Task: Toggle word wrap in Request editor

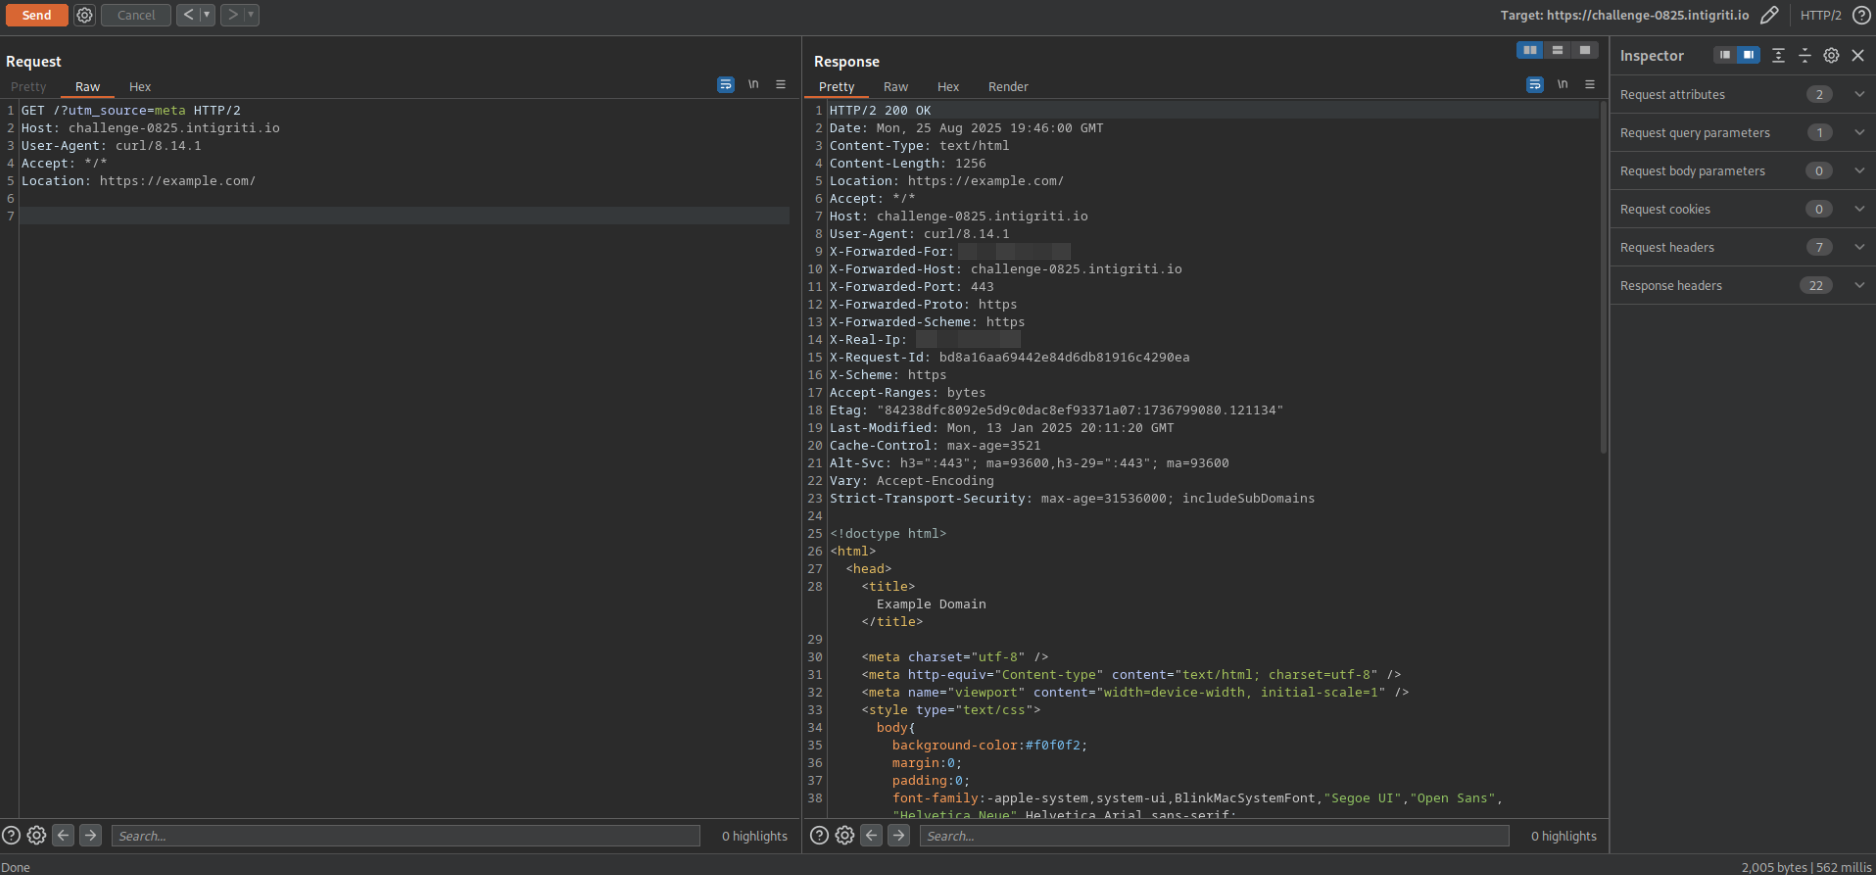Action: [726, 85]
